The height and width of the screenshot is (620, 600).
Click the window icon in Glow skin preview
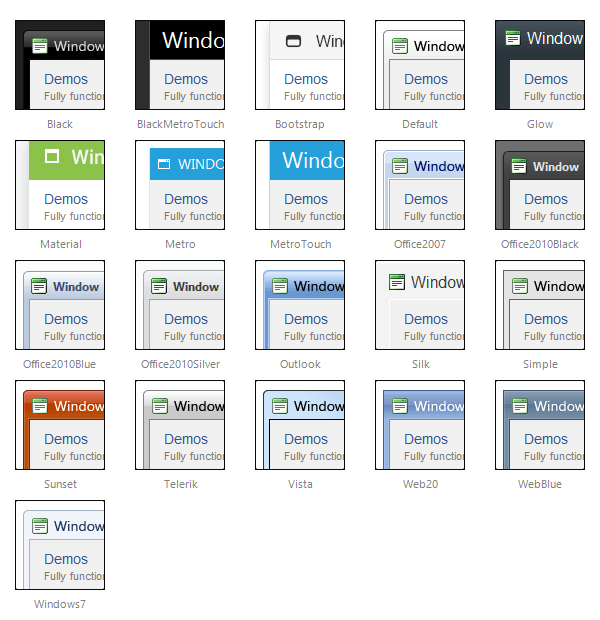(x=513, y=38)
